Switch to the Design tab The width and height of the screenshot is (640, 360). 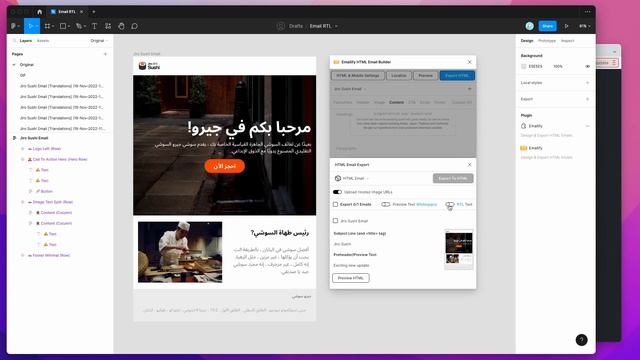coord(527,41)
